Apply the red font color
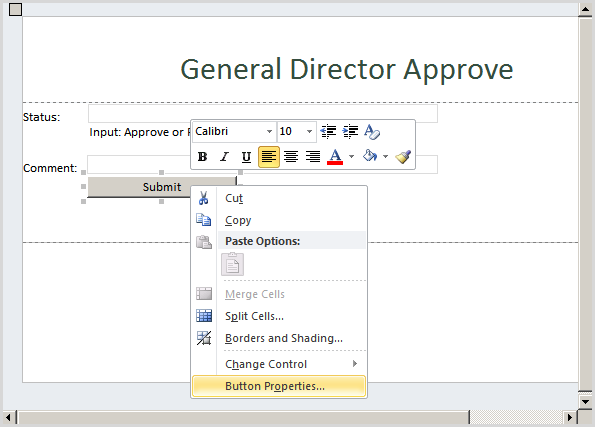 (x=335, y=156)
